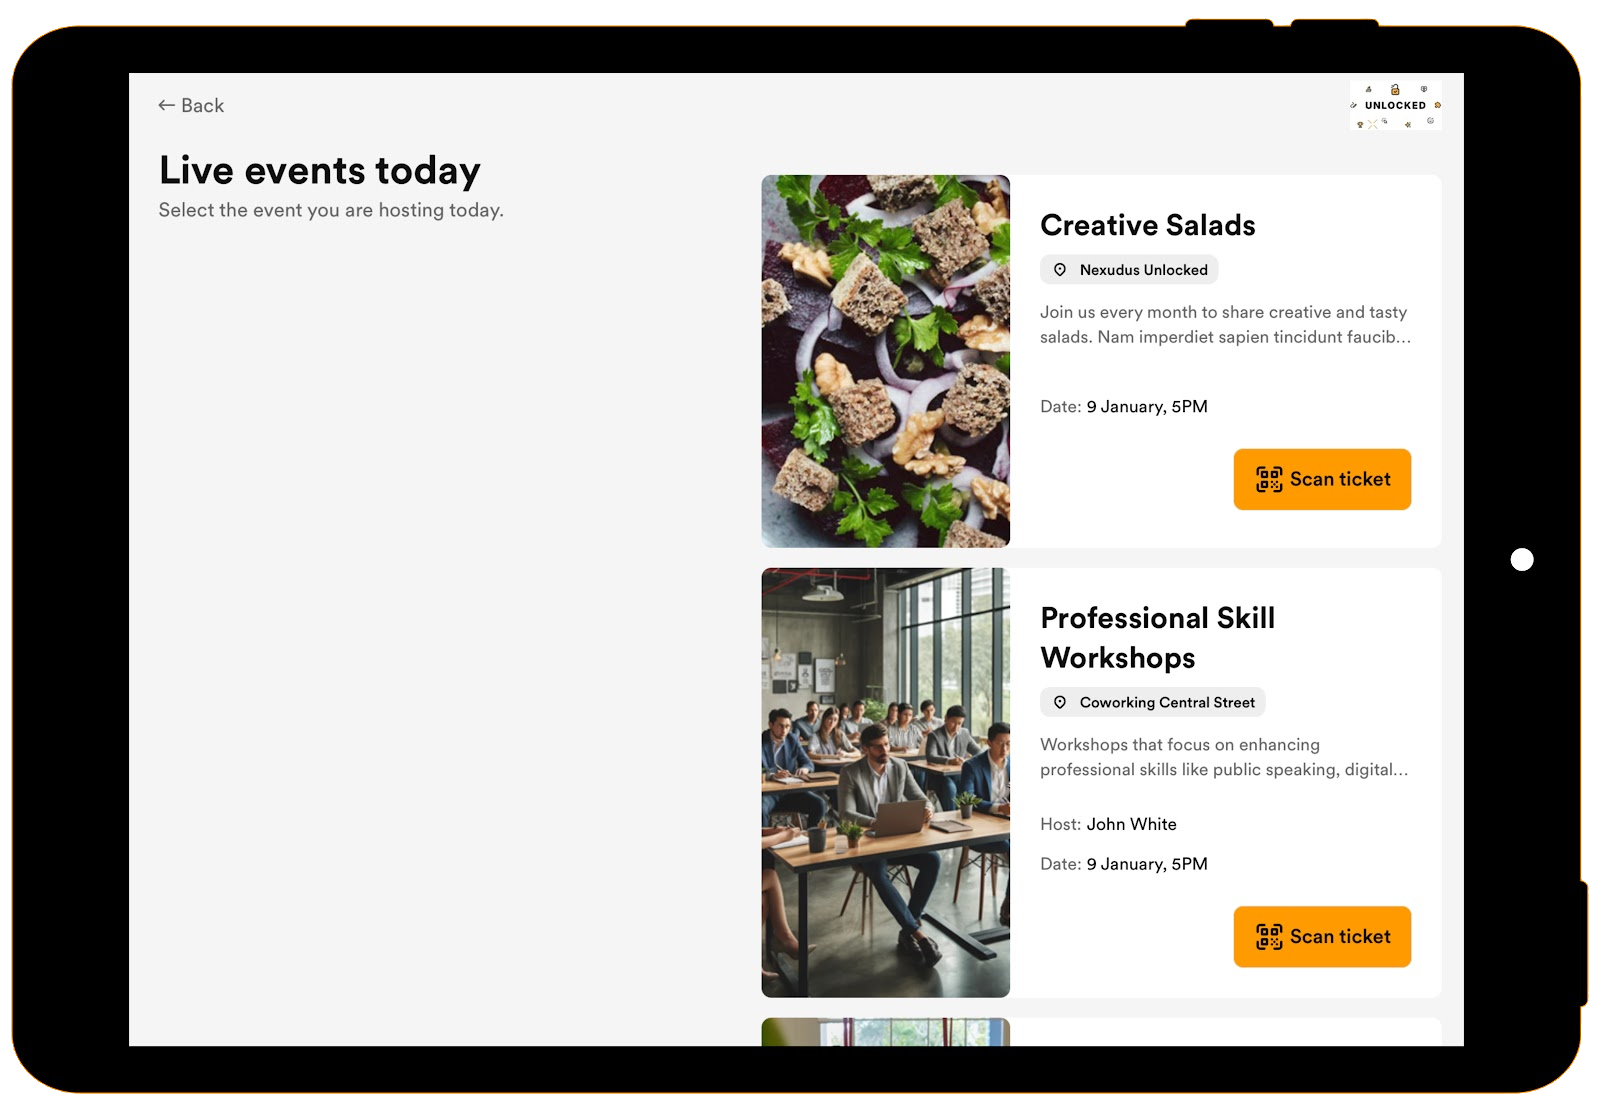This screenshot has width=1600, height=1112.
Task: Open the Creative Salads event title
Action: 1147,226
